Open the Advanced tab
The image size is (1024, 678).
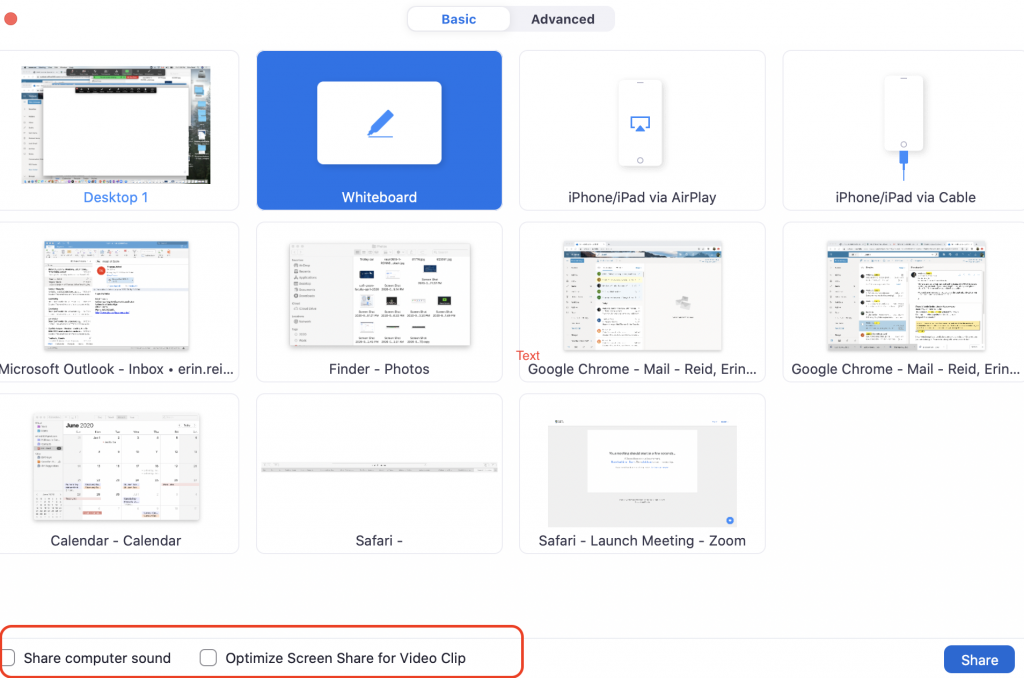562,19
